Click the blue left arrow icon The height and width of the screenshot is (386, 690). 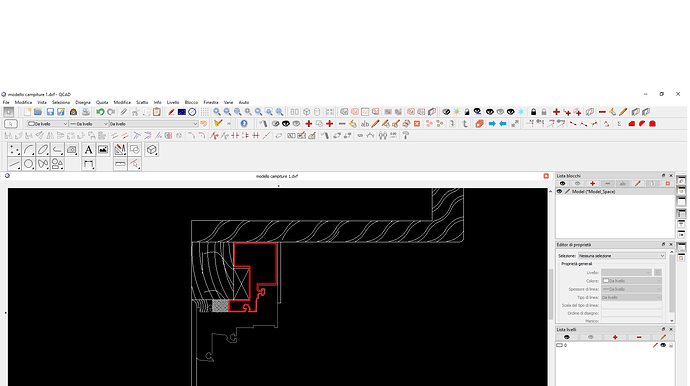pos(503,124)
